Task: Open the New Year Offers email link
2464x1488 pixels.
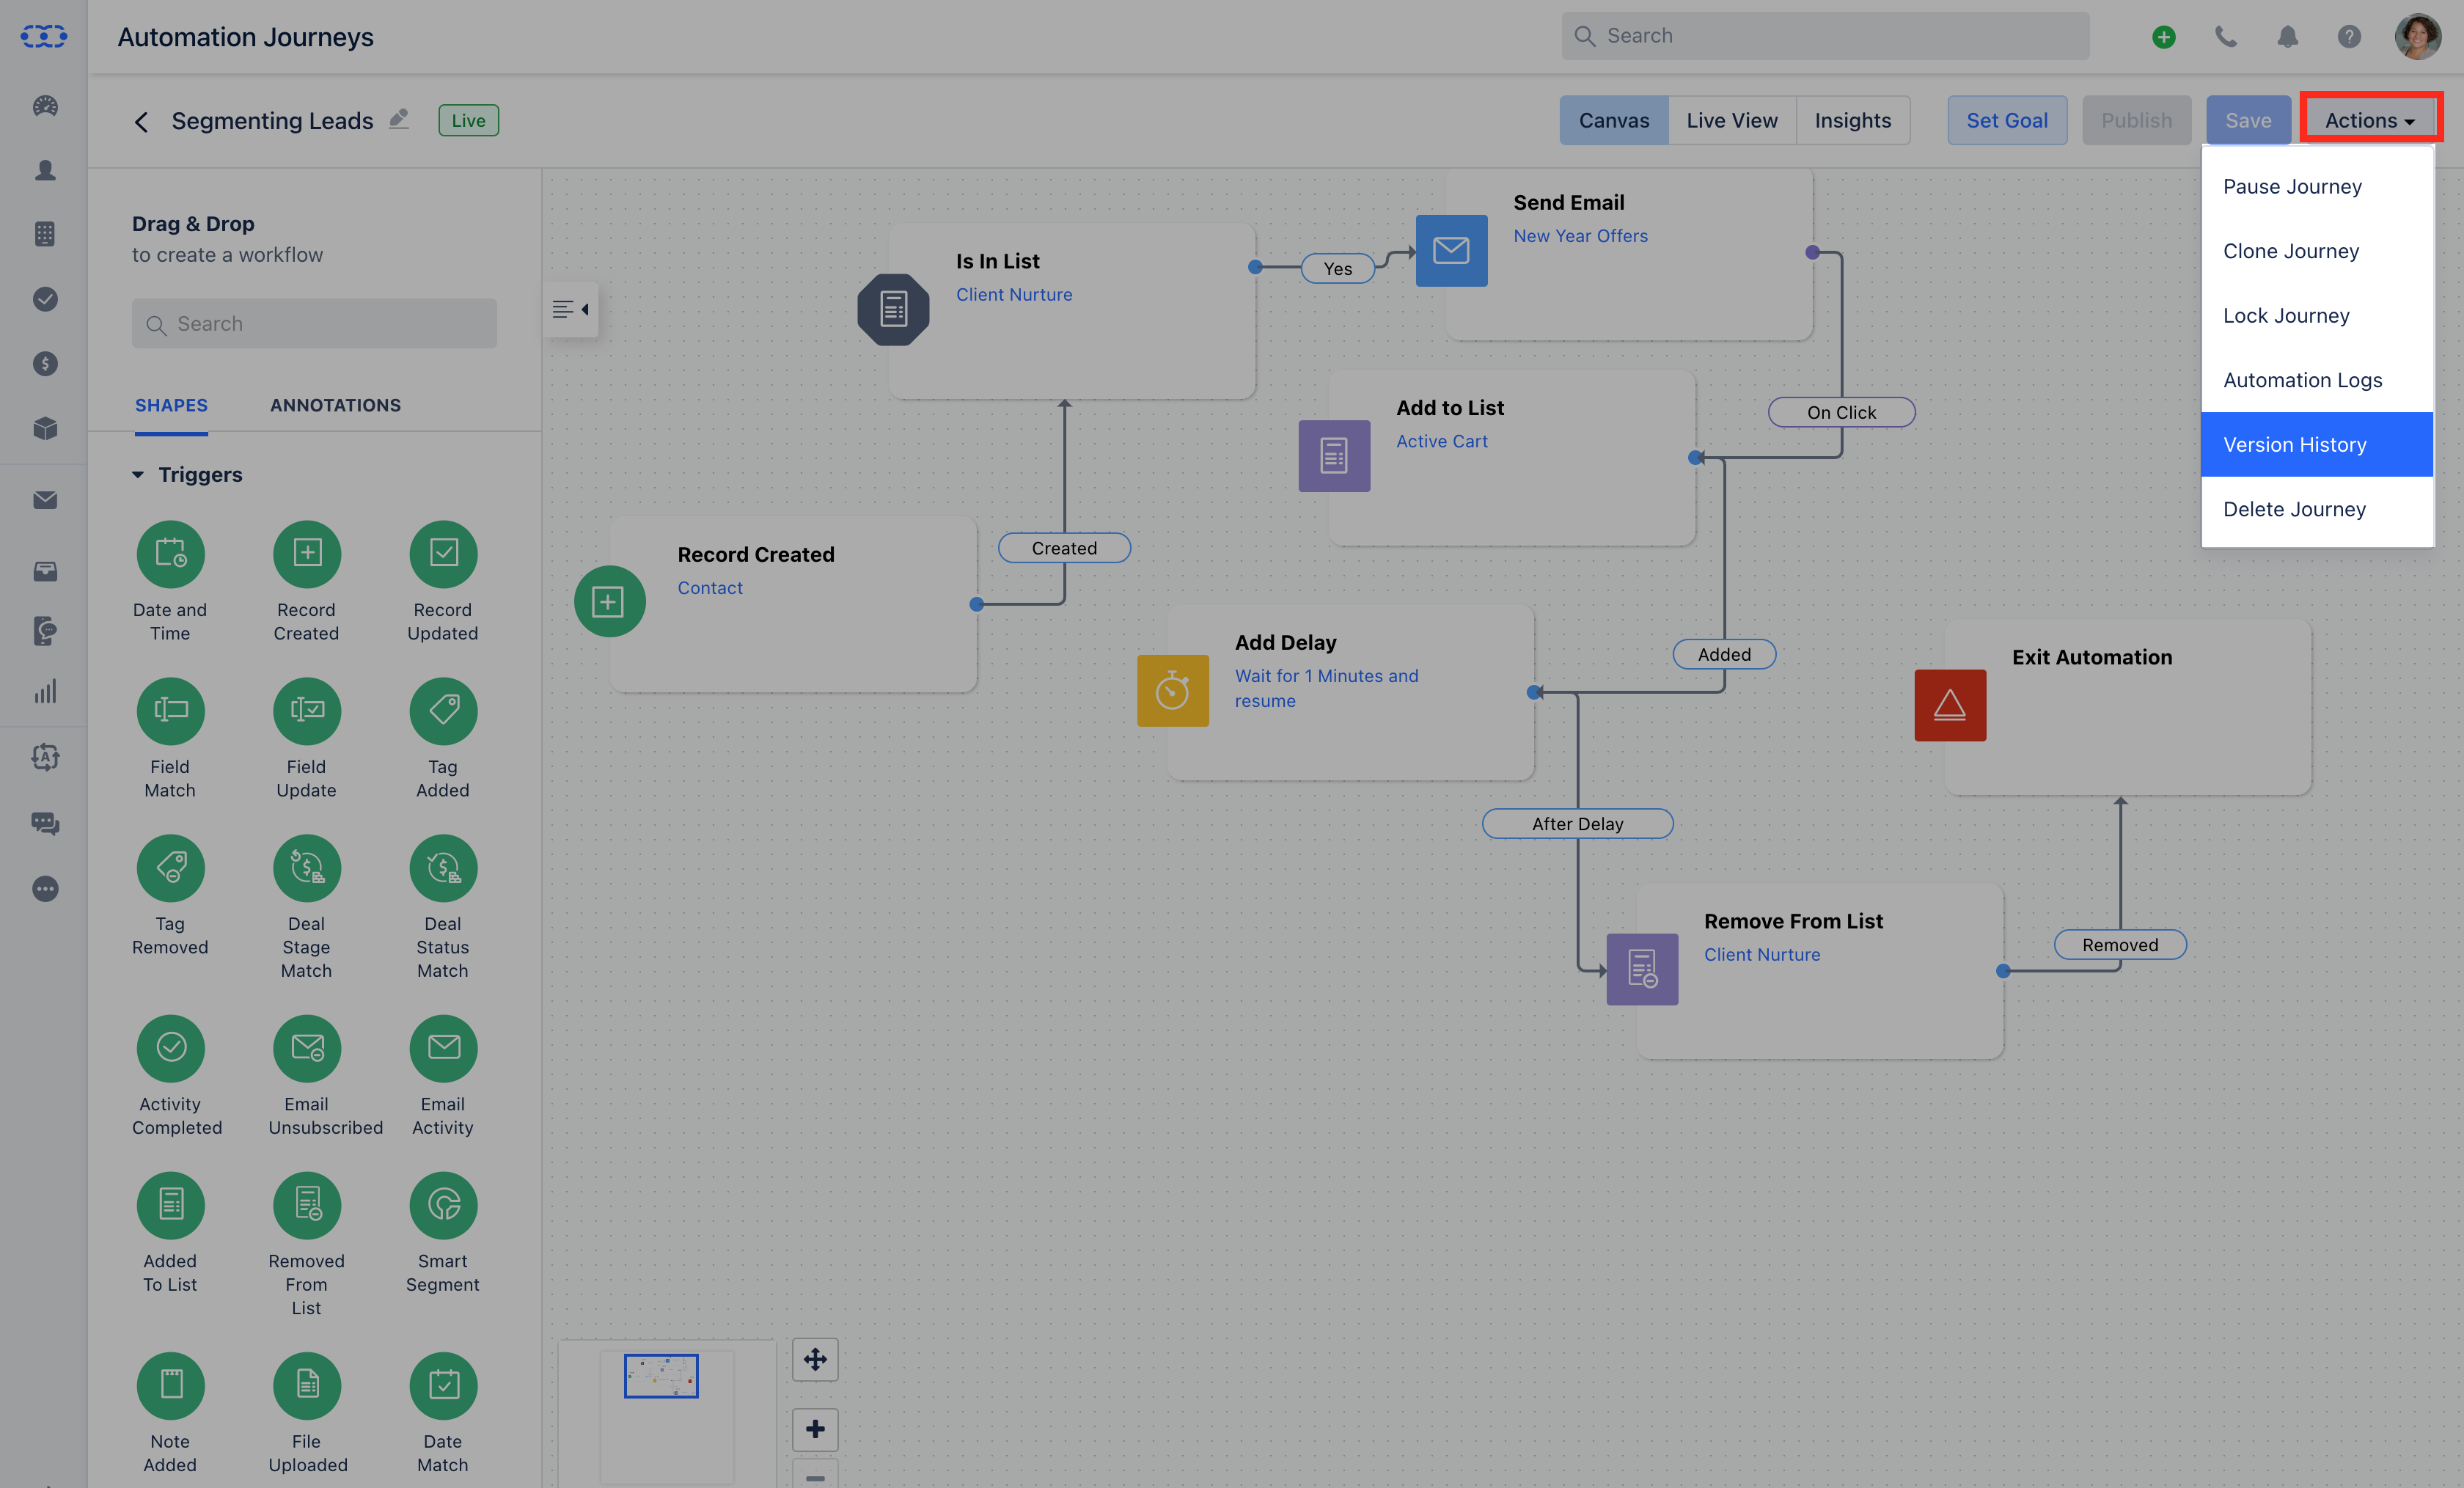Action: (x=1580, y=236)
